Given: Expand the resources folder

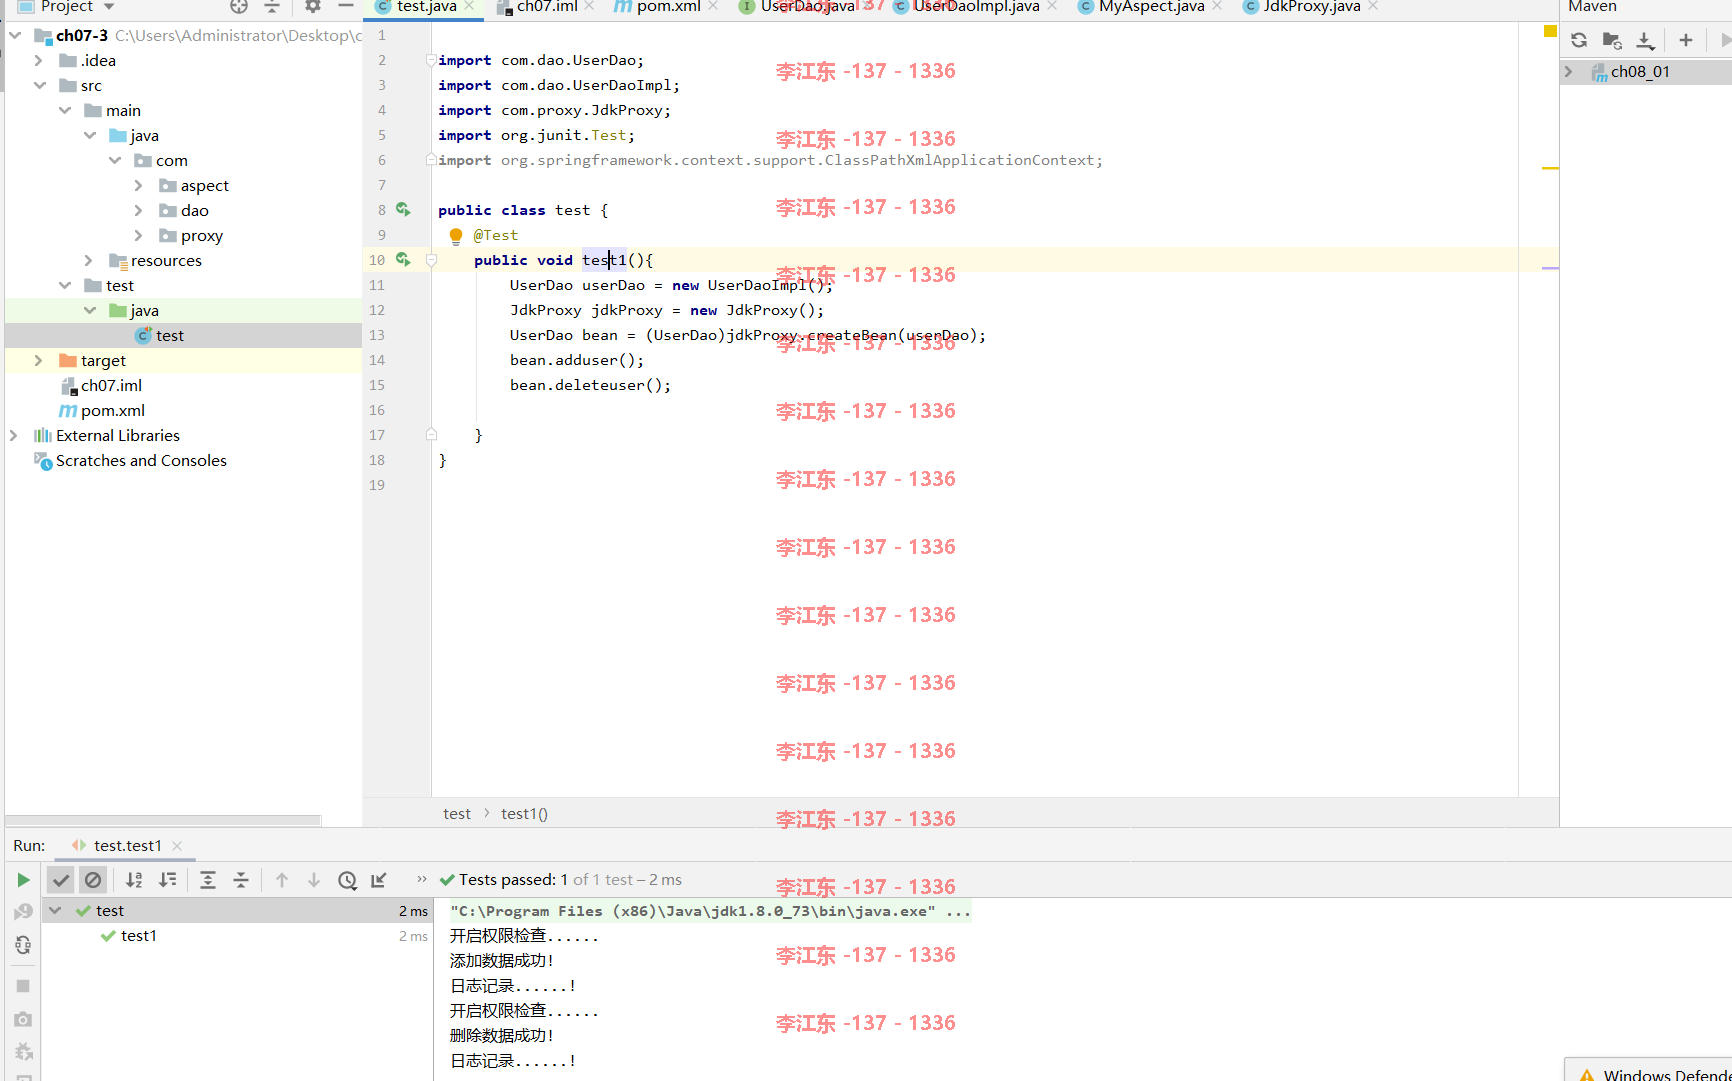Looking at the screenshot, I should 89,261.
